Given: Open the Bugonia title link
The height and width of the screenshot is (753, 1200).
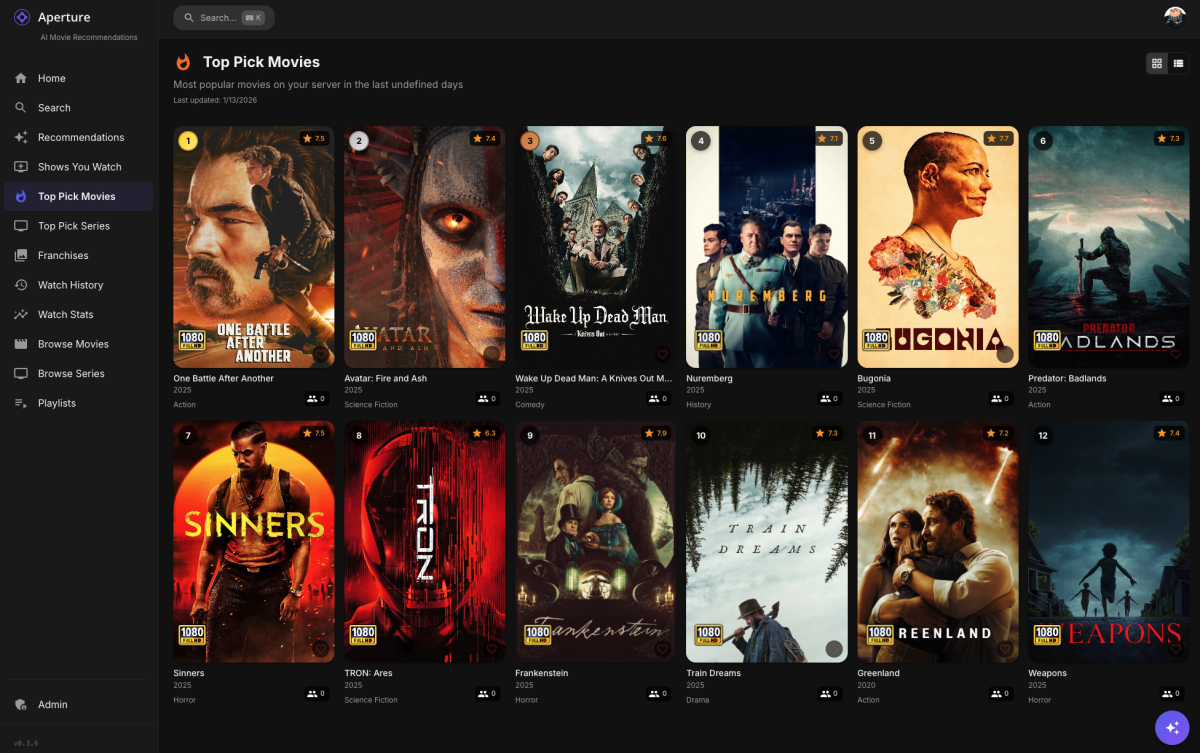Looking at the screenshot, I should click(874, 379).
